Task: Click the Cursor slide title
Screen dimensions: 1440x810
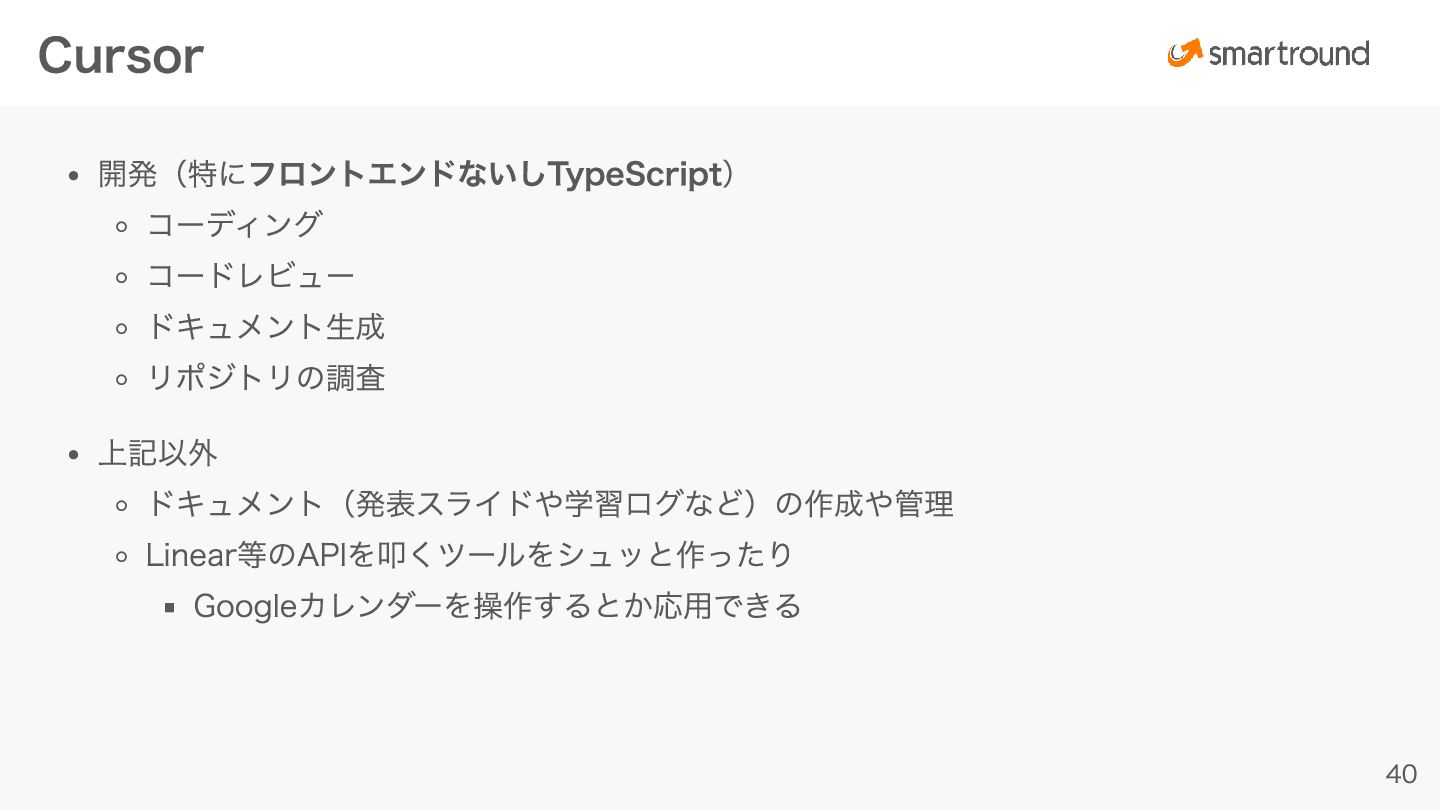Action: [x=121, y=56]
